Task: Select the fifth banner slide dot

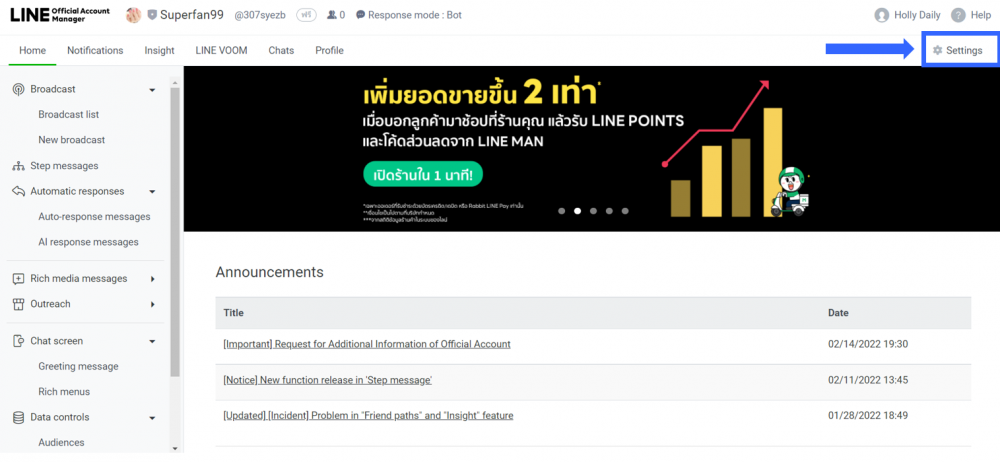Action: [x=625, y=211]
